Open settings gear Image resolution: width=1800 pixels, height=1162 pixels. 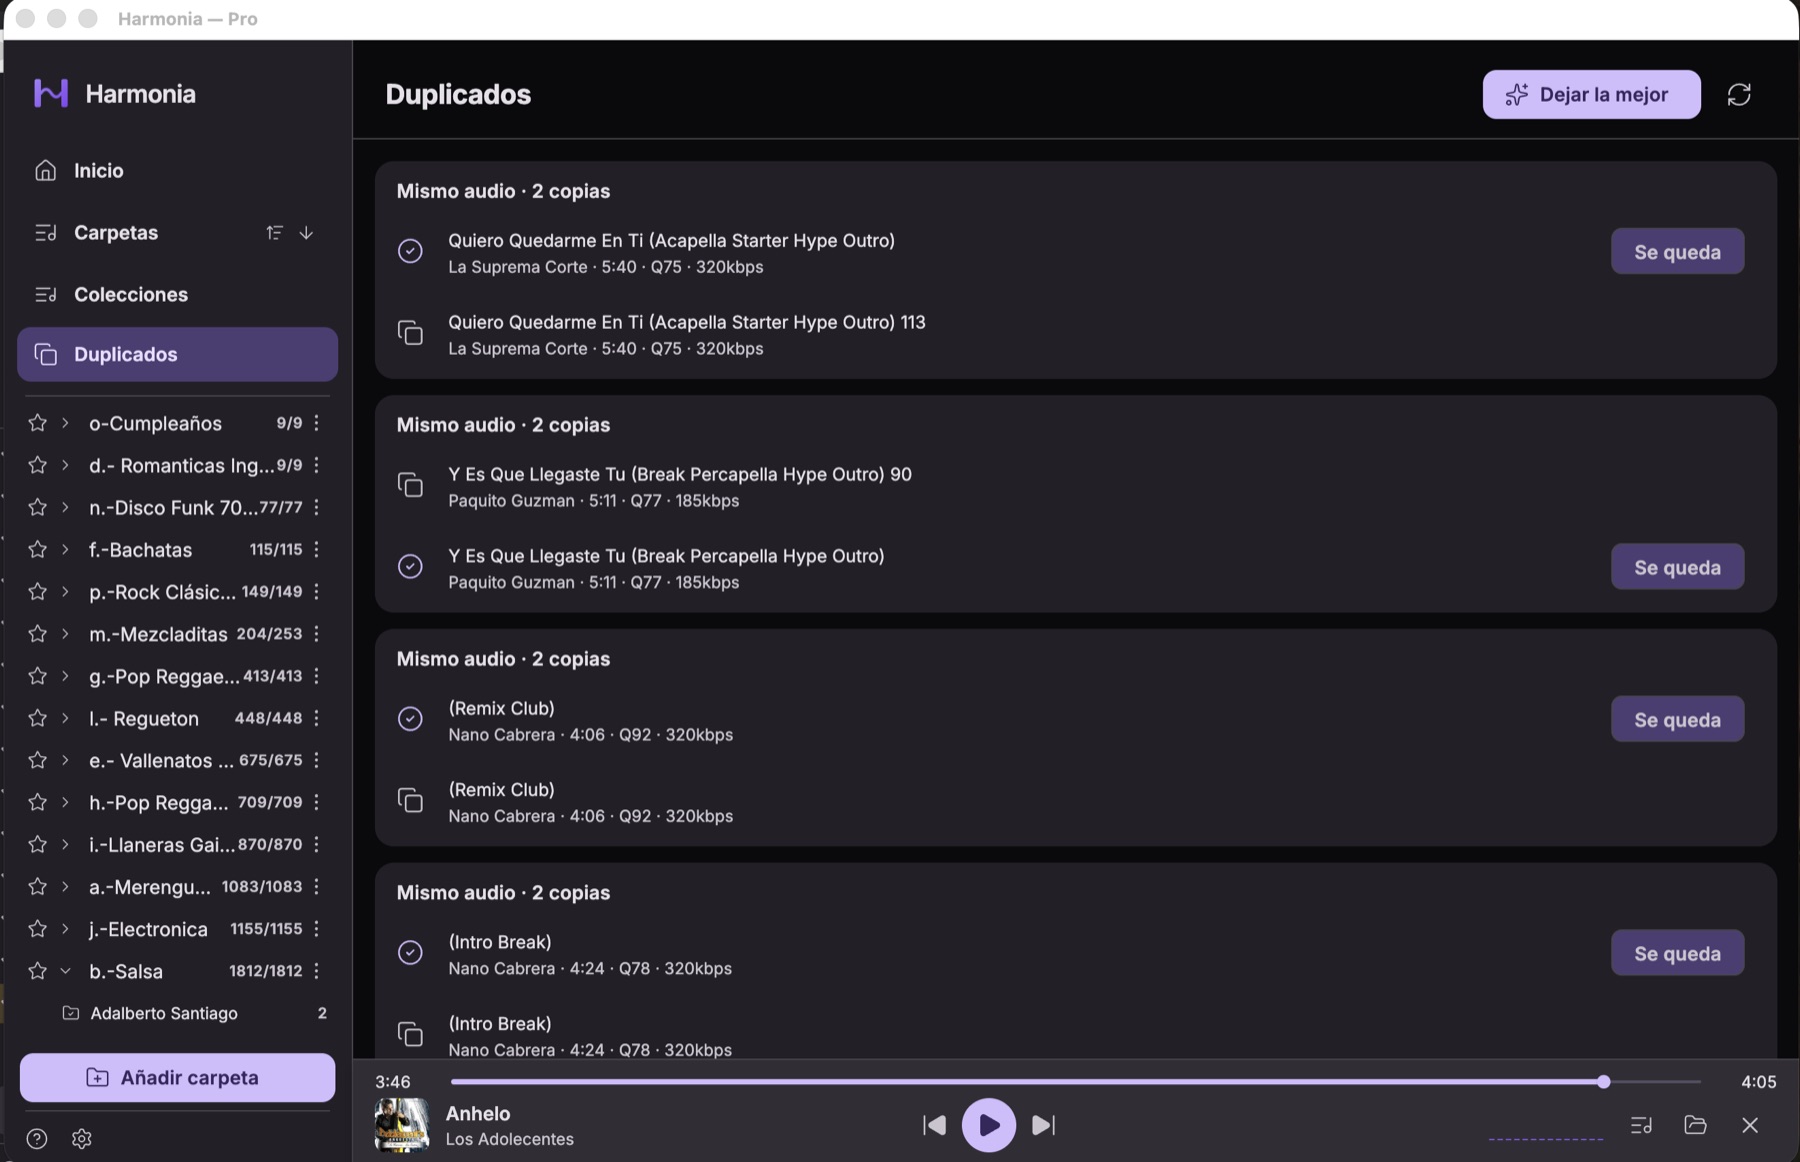pyautogui.click(x=82, y=1139)
